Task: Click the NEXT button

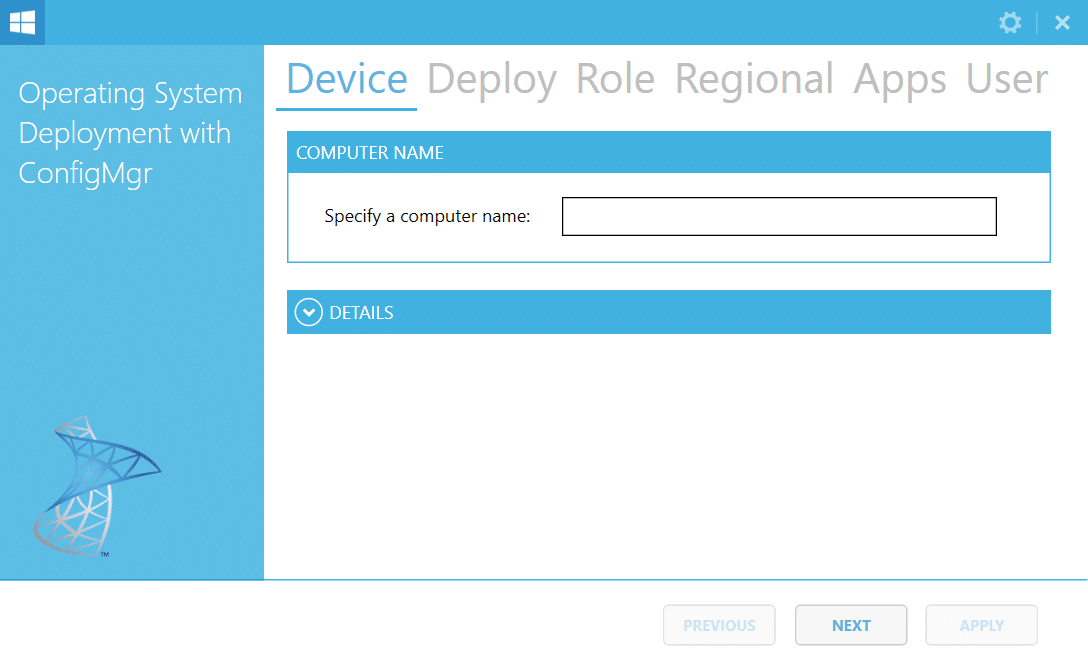Action: [850, 625]
